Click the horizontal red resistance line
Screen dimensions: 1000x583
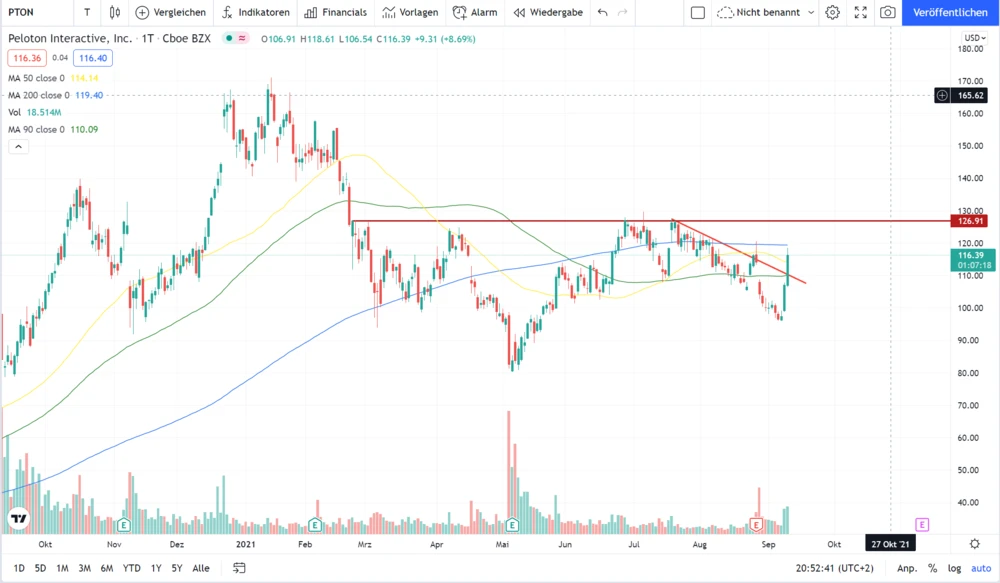pyautogui.click(x=651, y=221)
